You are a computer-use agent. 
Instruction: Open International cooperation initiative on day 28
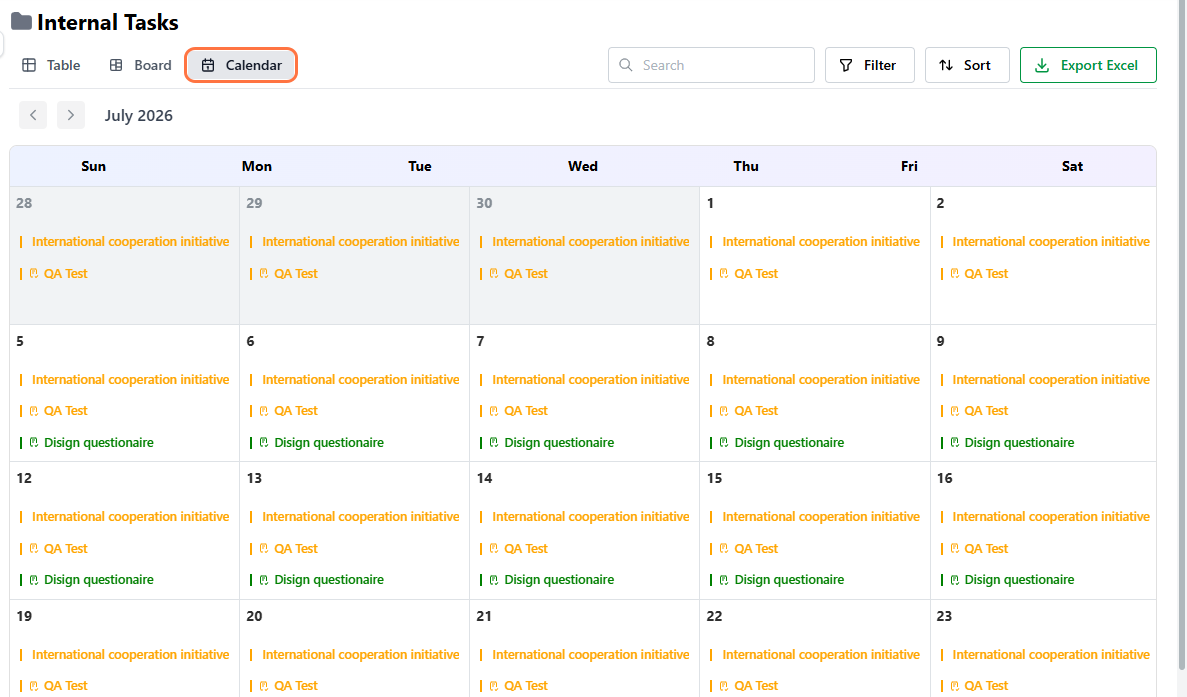pyautogui.click(x=130, y=241)
